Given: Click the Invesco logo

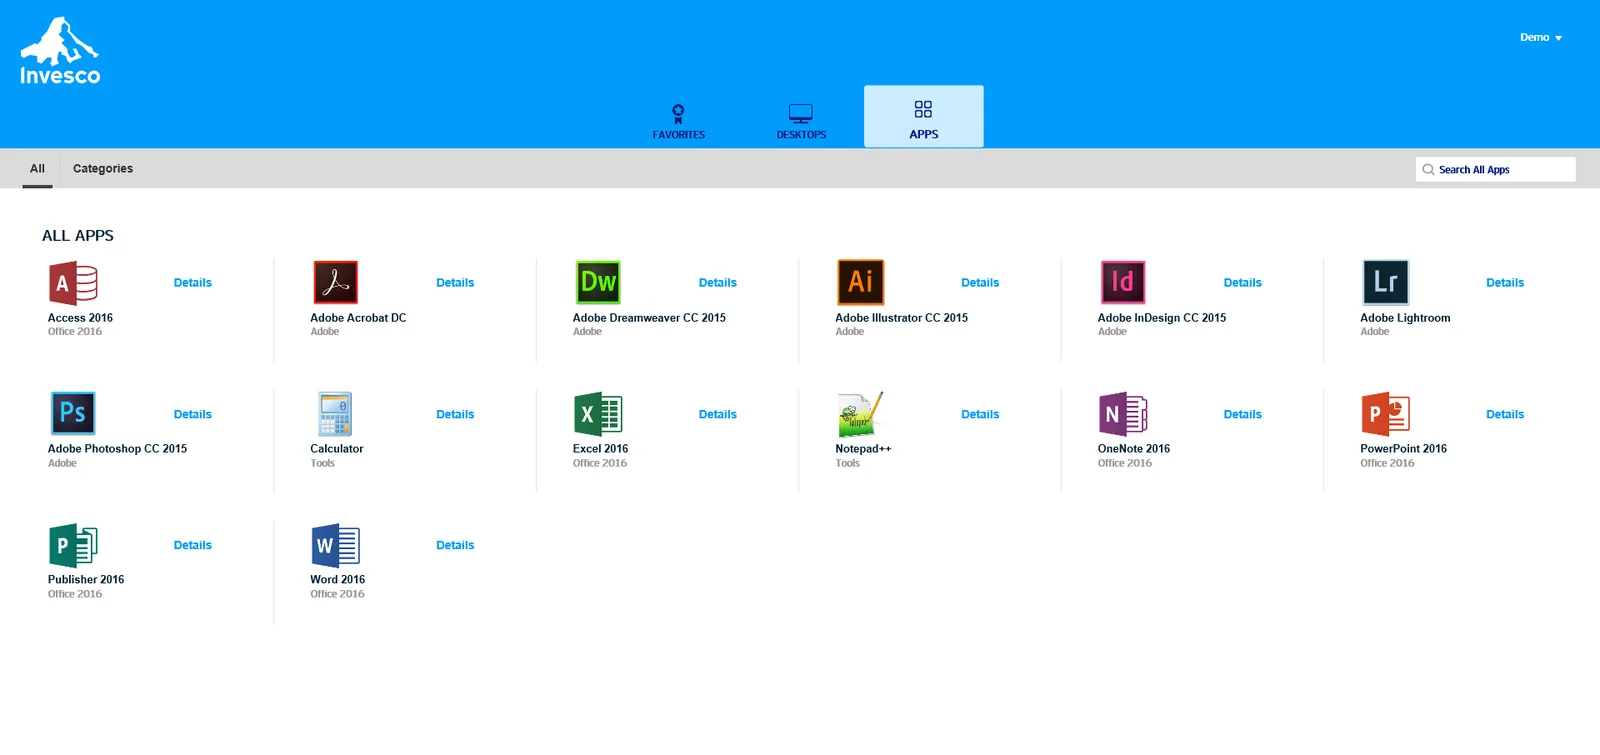Looking at the screenshot, I should (x=60, y=50).
